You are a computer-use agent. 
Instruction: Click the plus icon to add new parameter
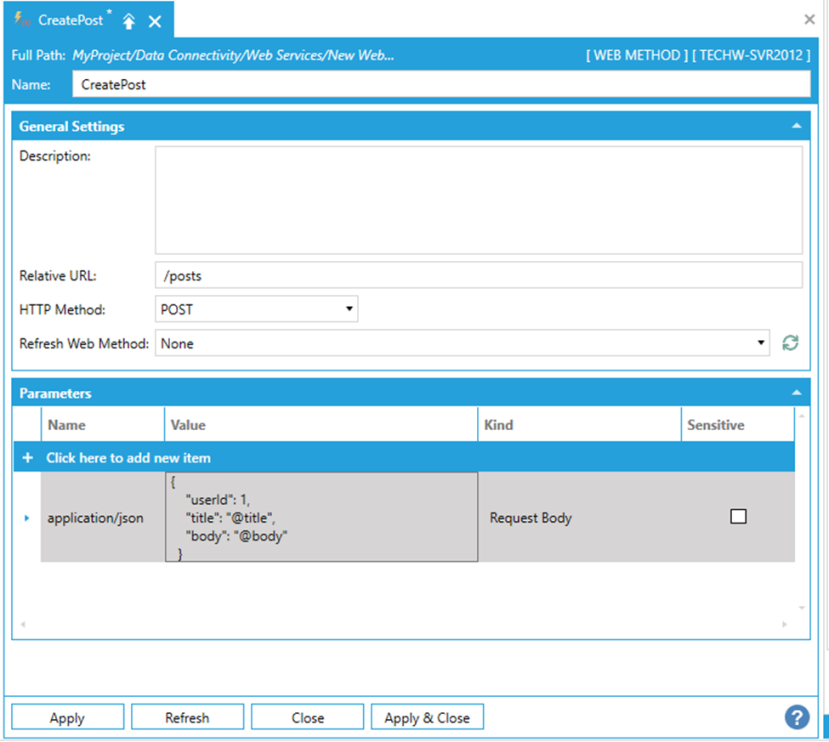(26, 457)
